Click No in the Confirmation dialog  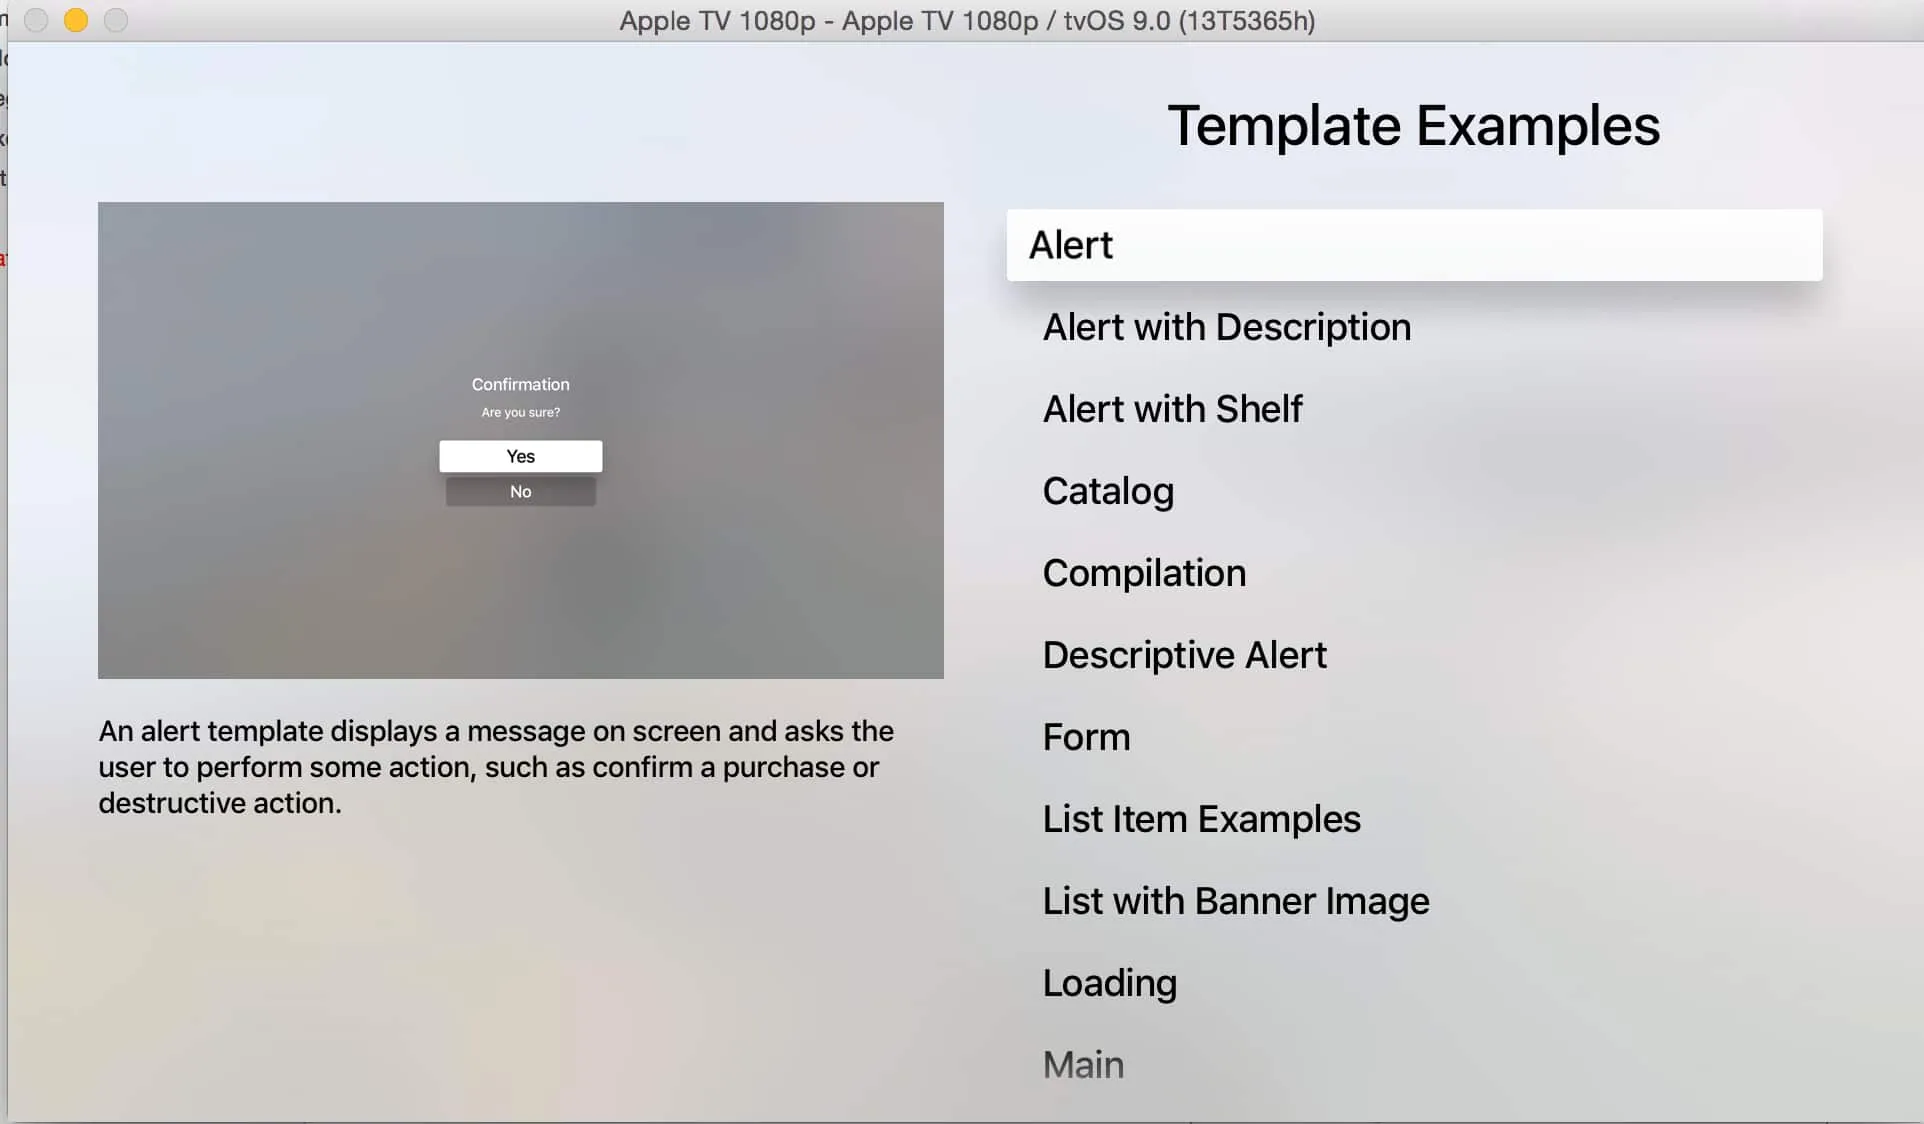[520, 491]
